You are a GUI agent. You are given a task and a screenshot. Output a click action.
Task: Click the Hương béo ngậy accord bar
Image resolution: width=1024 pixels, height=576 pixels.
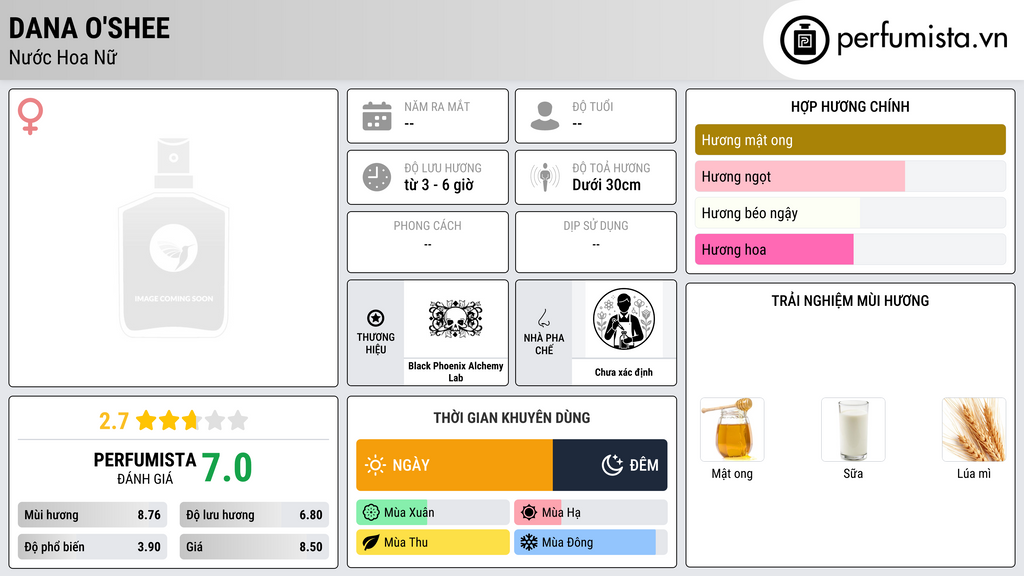pos(850,213)
